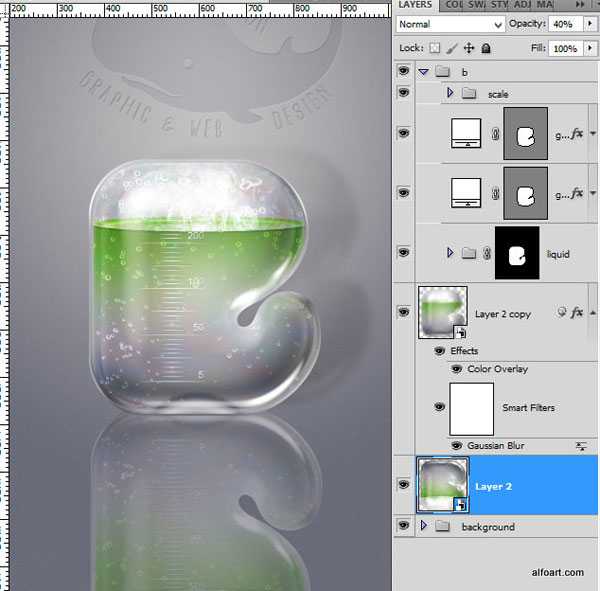Select Layer 2 thumbnail
The height and width of the screenshot is (591, 600).
(443, 485)
